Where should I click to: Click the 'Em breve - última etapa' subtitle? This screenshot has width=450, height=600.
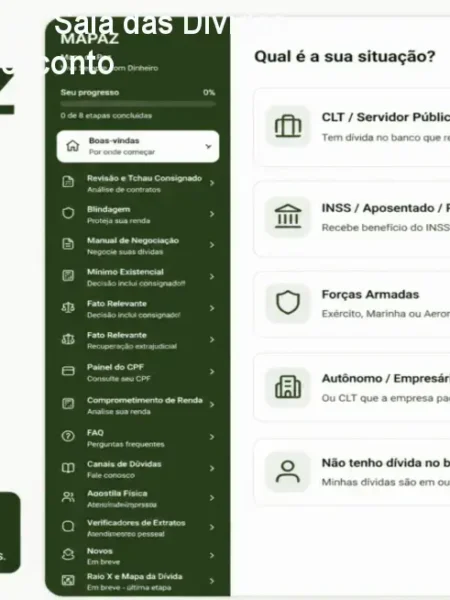point(129,587)
